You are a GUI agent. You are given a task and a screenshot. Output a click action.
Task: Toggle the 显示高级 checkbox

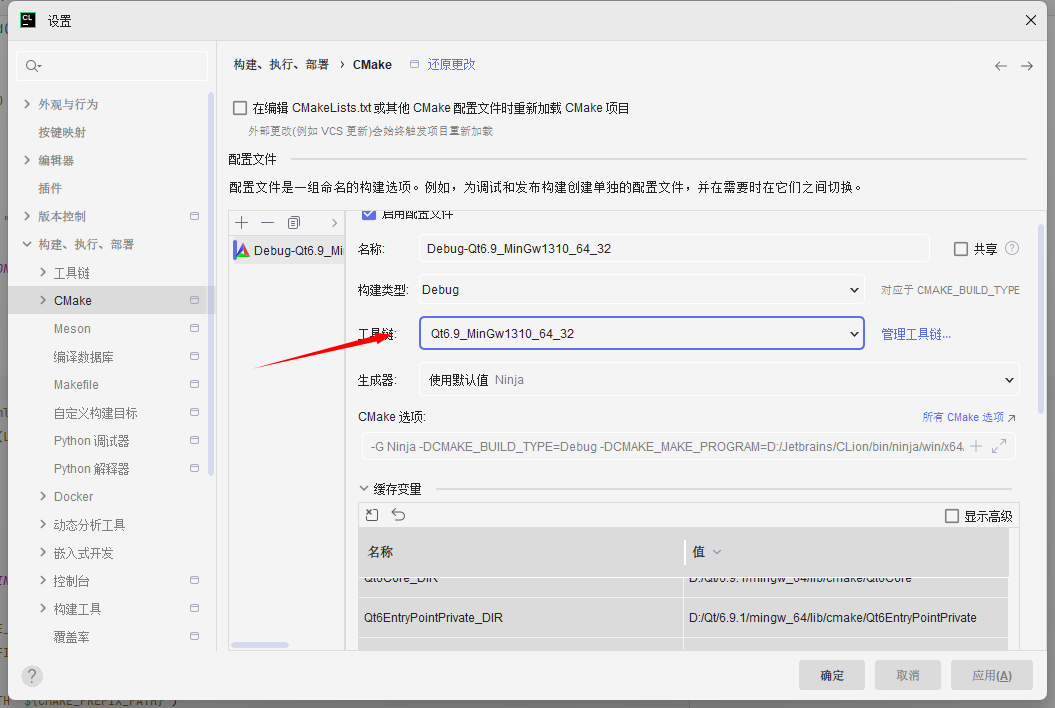click(x=952, y=516)
